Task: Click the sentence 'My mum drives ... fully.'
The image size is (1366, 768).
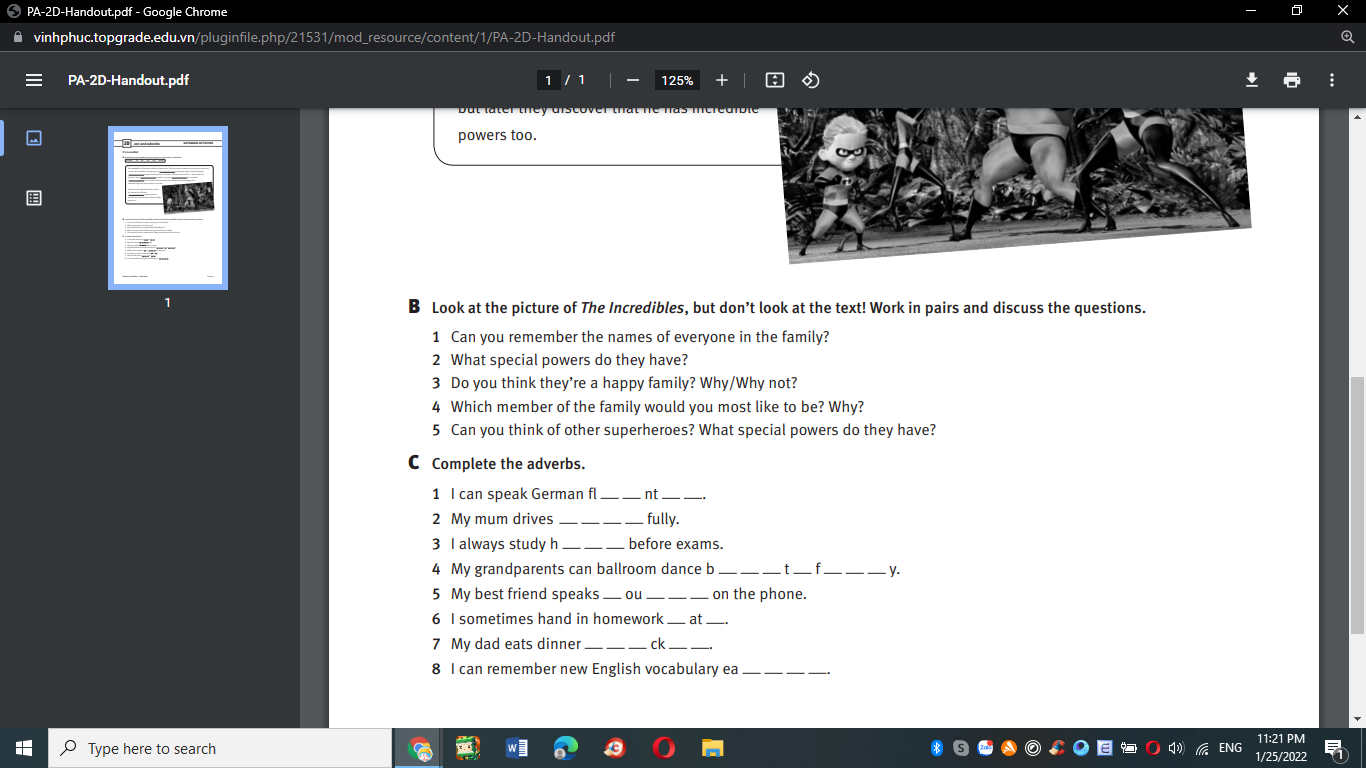Action: [x=565, y=519]
